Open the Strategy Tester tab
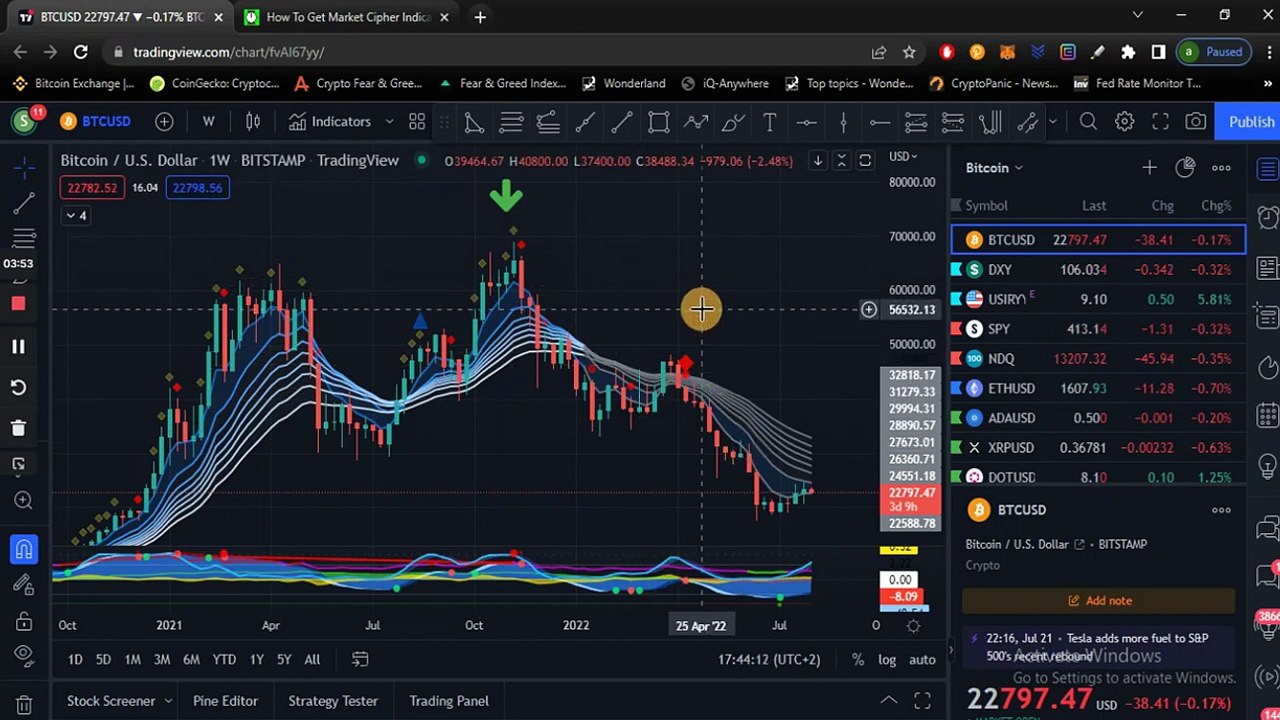This screenshot has width=1280, height=720. 333,701
